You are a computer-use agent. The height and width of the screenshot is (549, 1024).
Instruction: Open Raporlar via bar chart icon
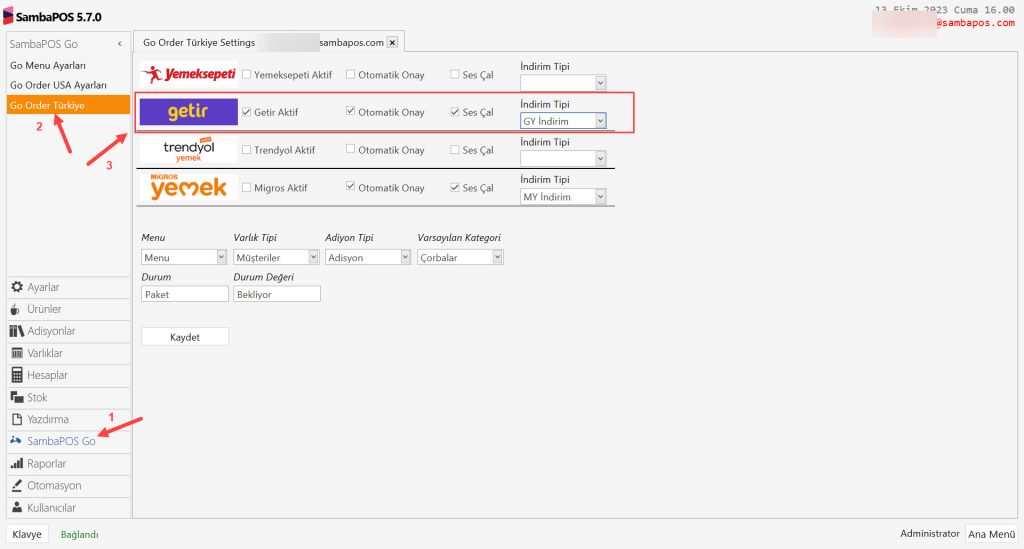[x=17, y=463]
